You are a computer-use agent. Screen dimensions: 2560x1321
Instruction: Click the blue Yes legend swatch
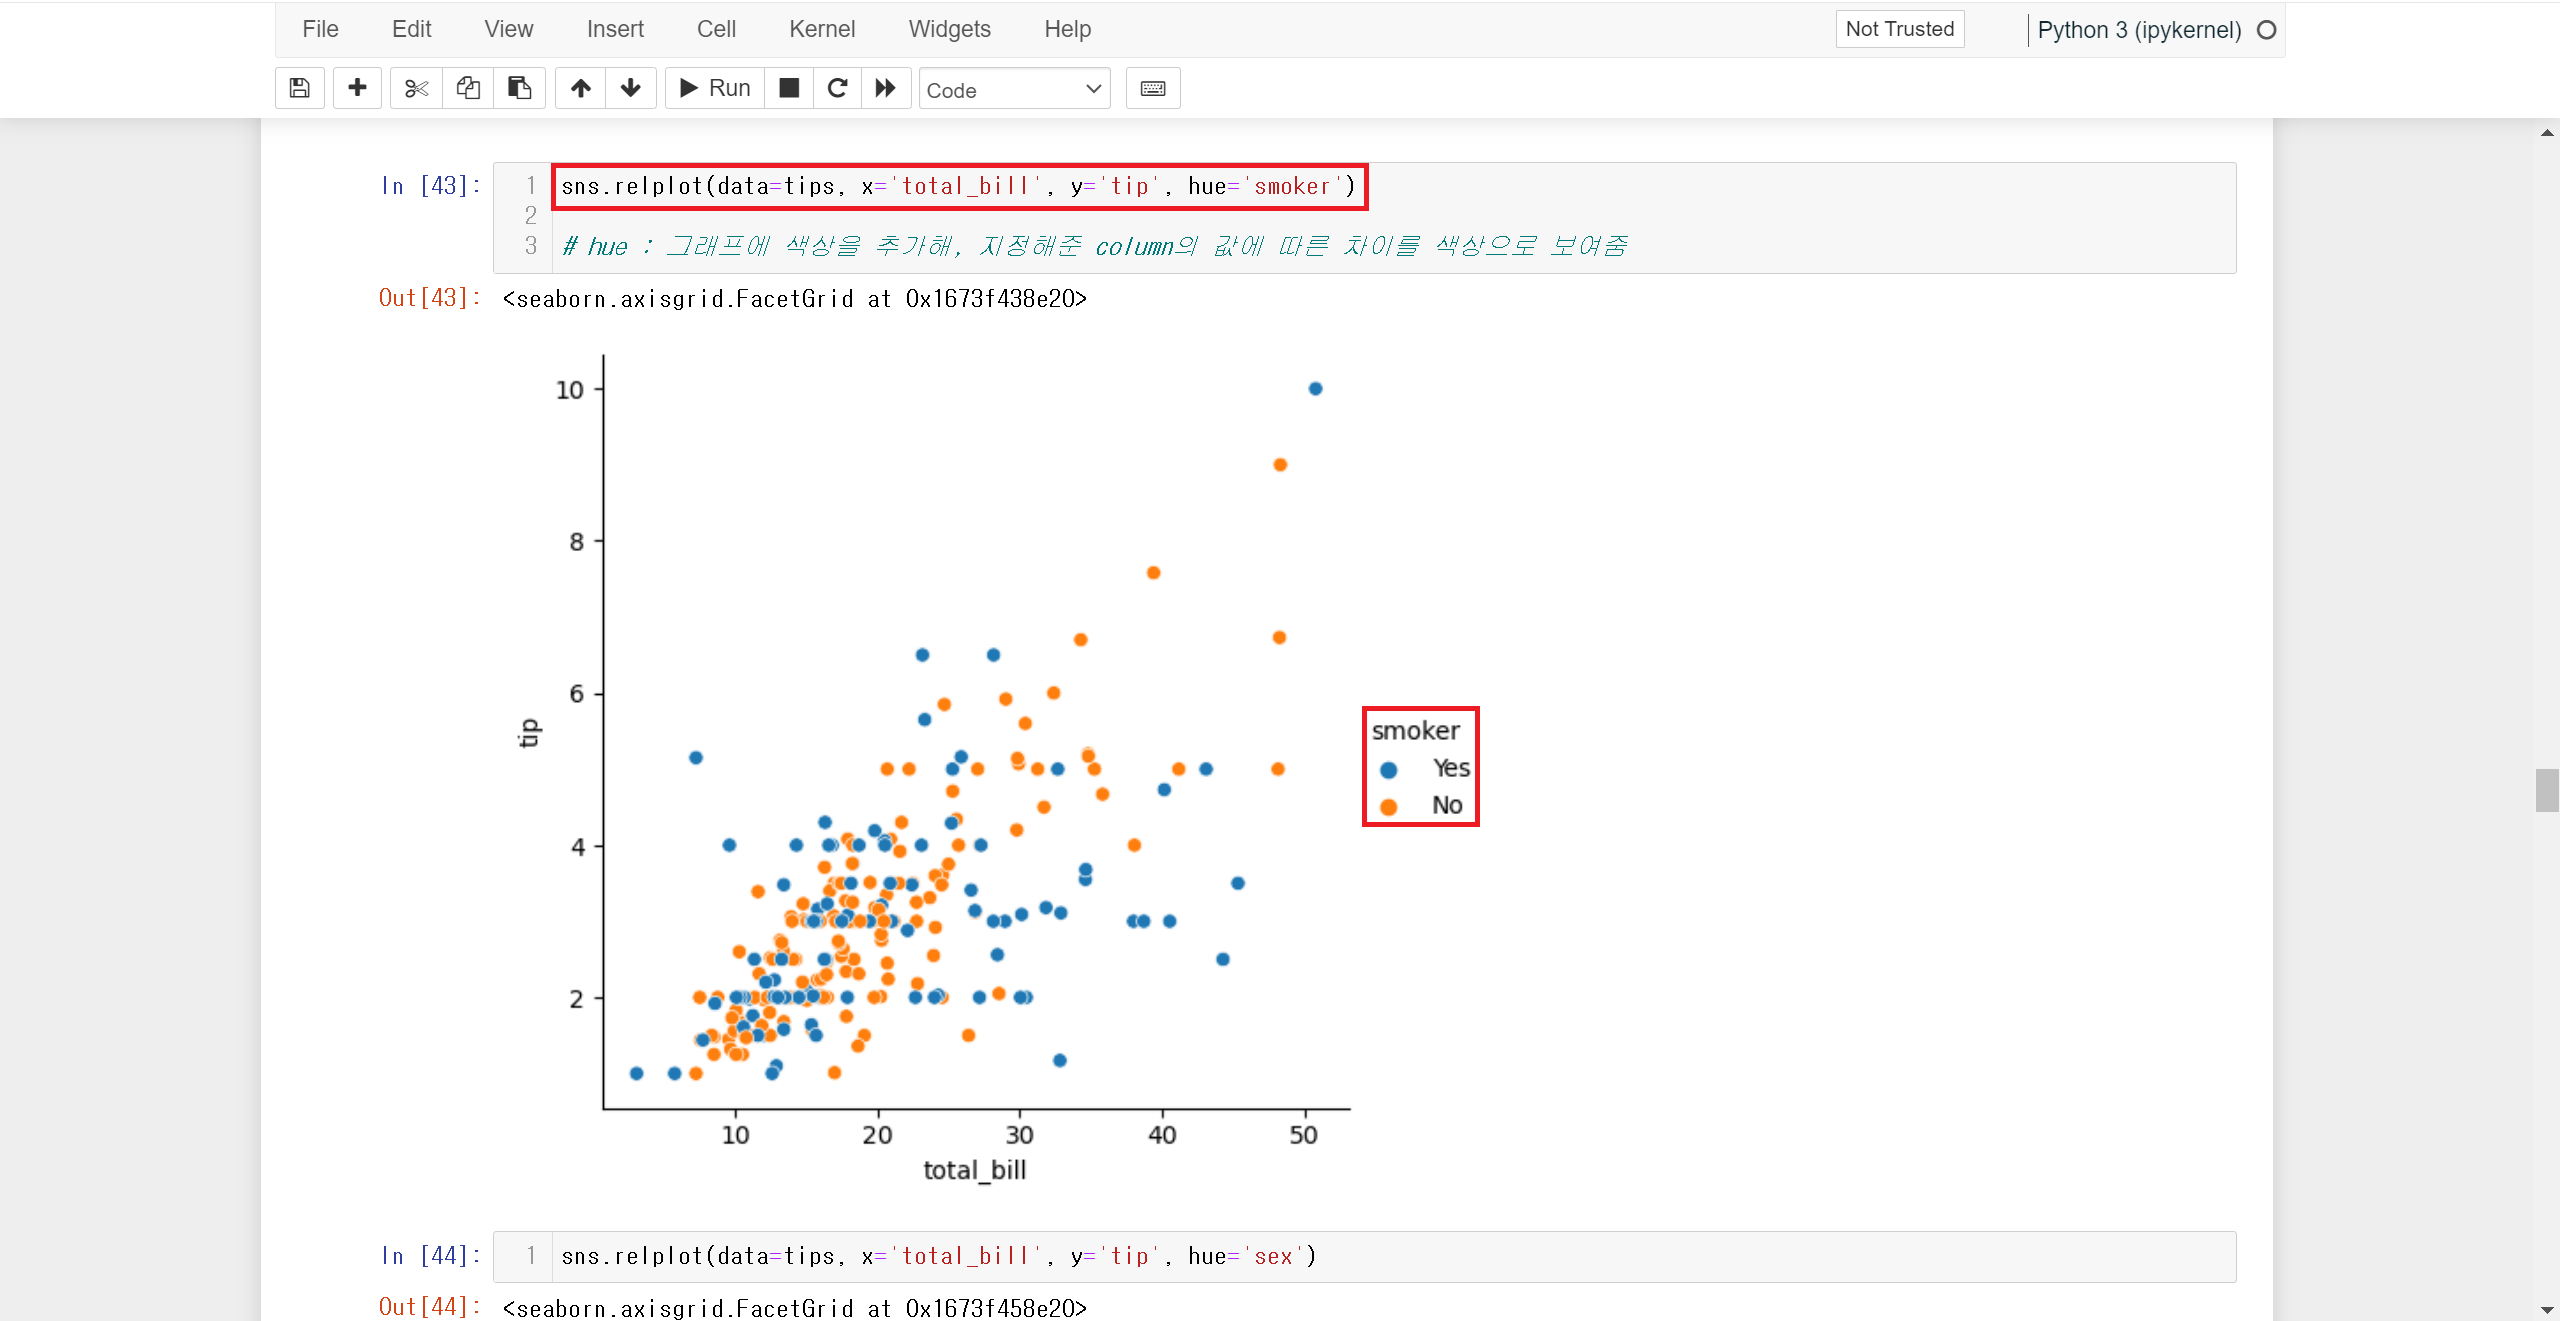(x=1388, y=770)
